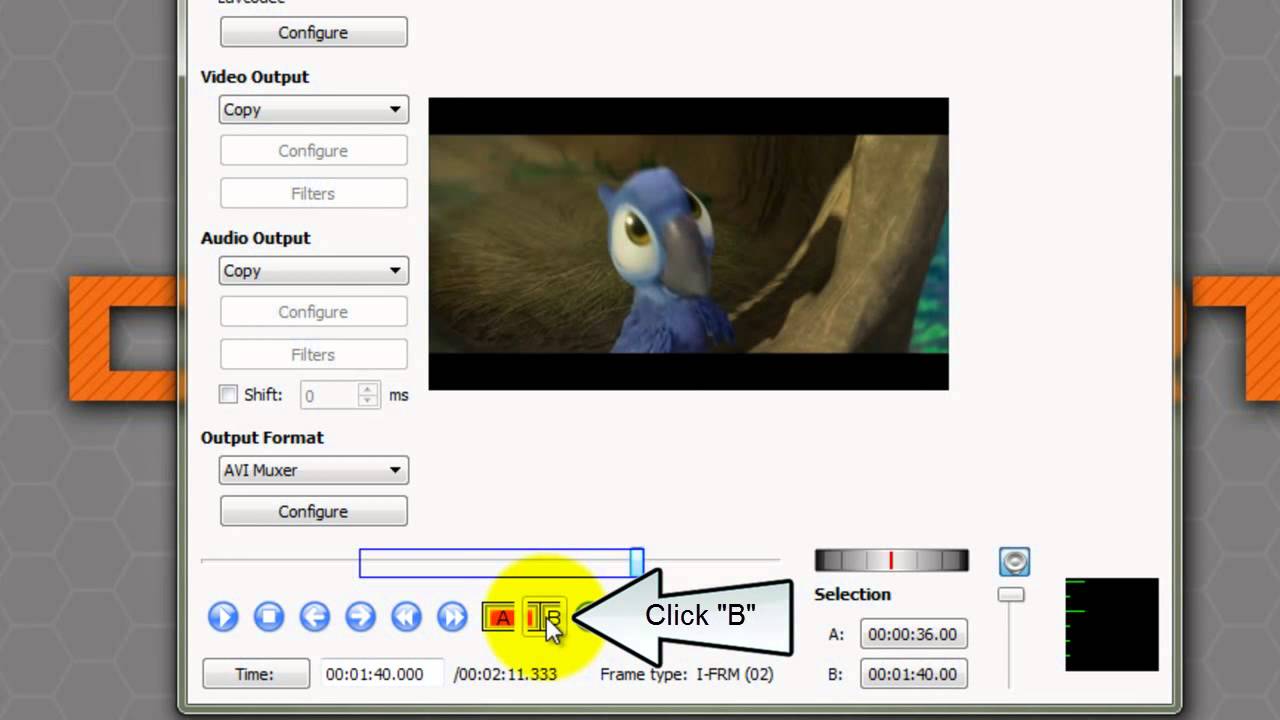Image resolution: width=1280 pixels, height=720 pixels.
Task: Stop video playback
Action: click(x=269, y=616)
